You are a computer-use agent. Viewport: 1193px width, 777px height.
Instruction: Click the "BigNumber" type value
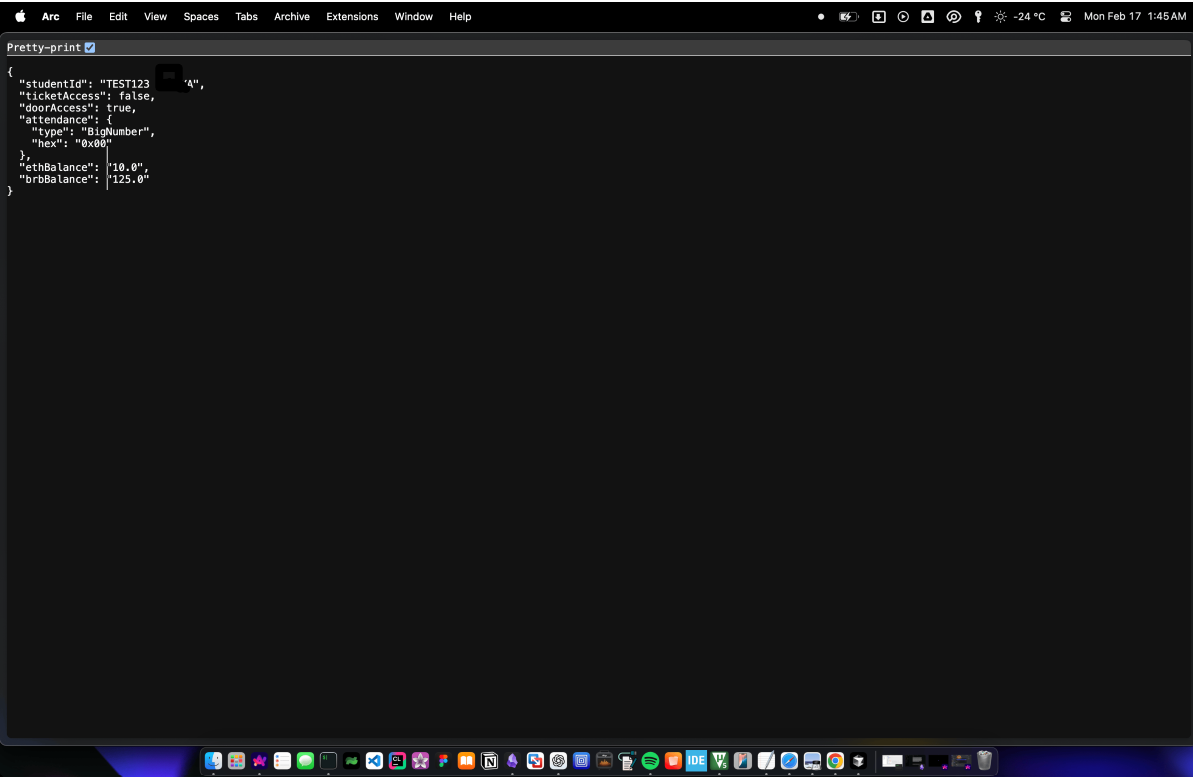pyautogui.click(x=115, y=132)
